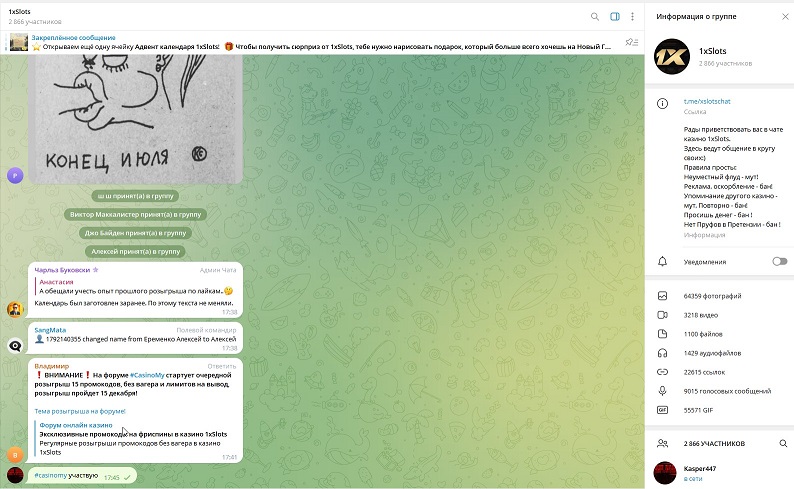This screenshot has height=489, width=794.
Task: Toggle the right info sidebar panel icon
Action: (x=615, y=17)
